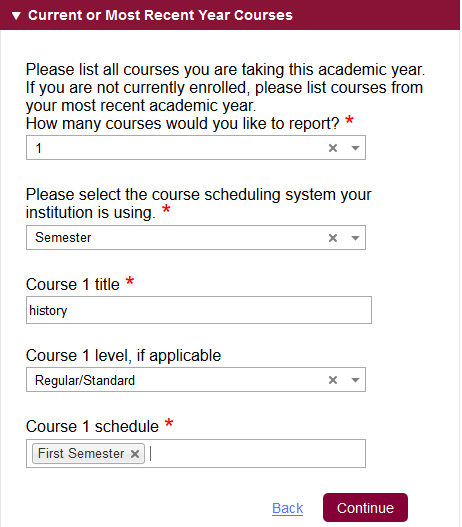The height and width of the screenshot is (527, 462).
Task: Click the Course 1 title field containing history
Action: (199, 310)
